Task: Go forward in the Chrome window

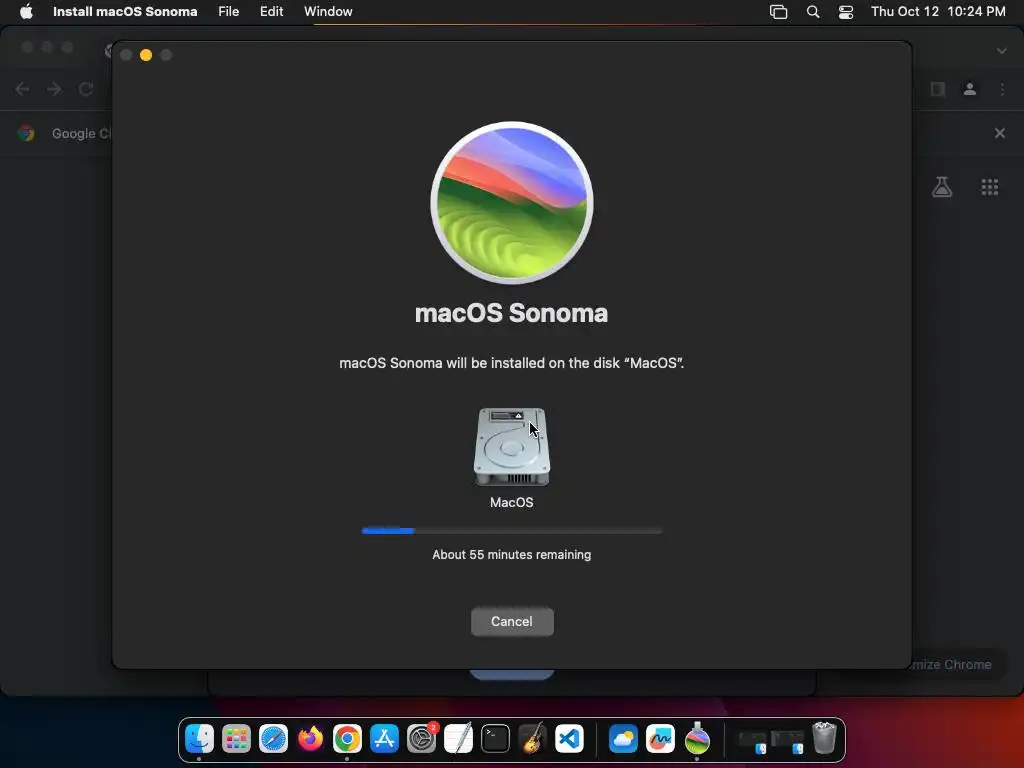Action: (x=54, y=89)
